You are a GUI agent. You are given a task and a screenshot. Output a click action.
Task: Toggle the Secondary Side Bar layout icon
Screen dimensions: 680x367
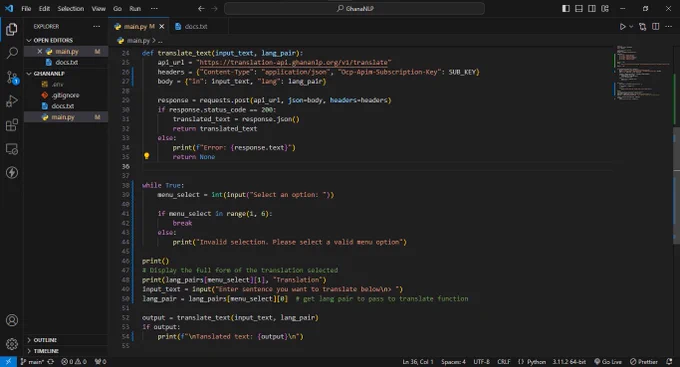click(x=592, y=8)
